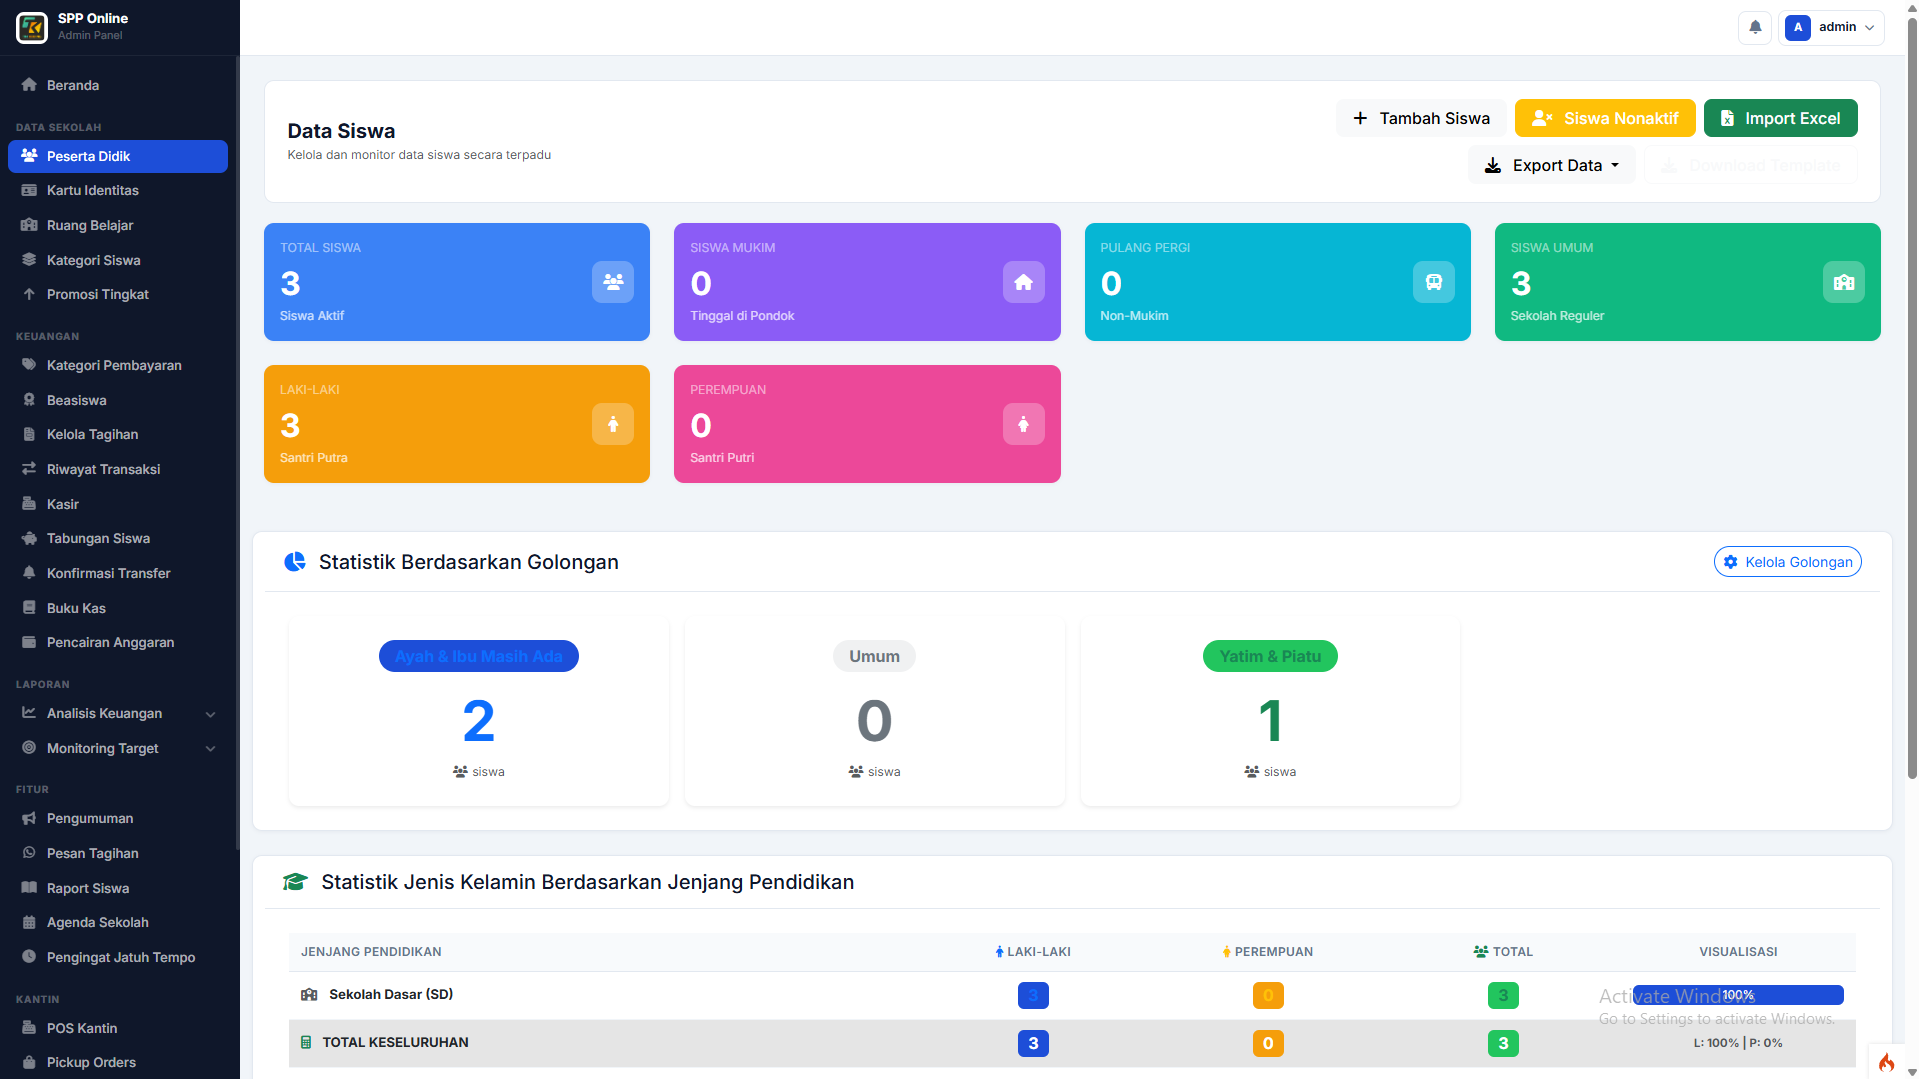Click the Pengingat Jatuh Tempo clock icon

(29, 957)
